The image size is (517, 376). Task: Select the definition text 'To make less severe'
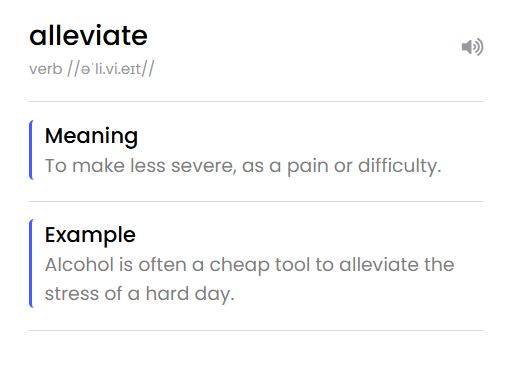pos(141,166)
